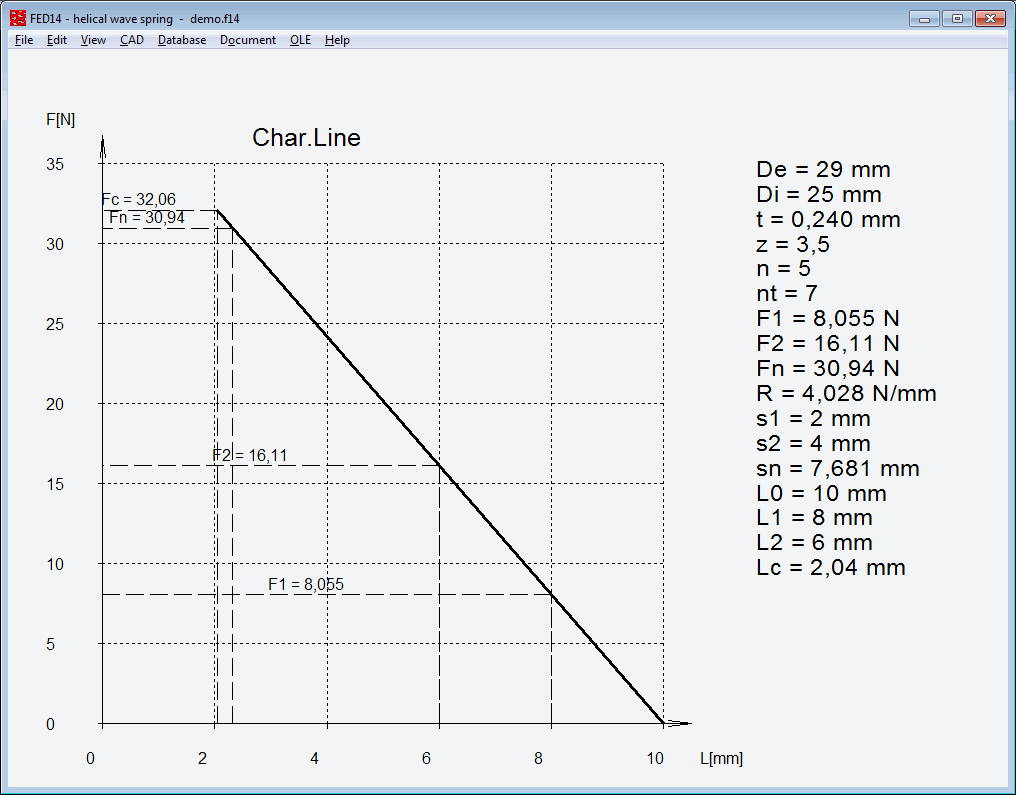
Task: Open the Document menu
Action: (248, 40)
